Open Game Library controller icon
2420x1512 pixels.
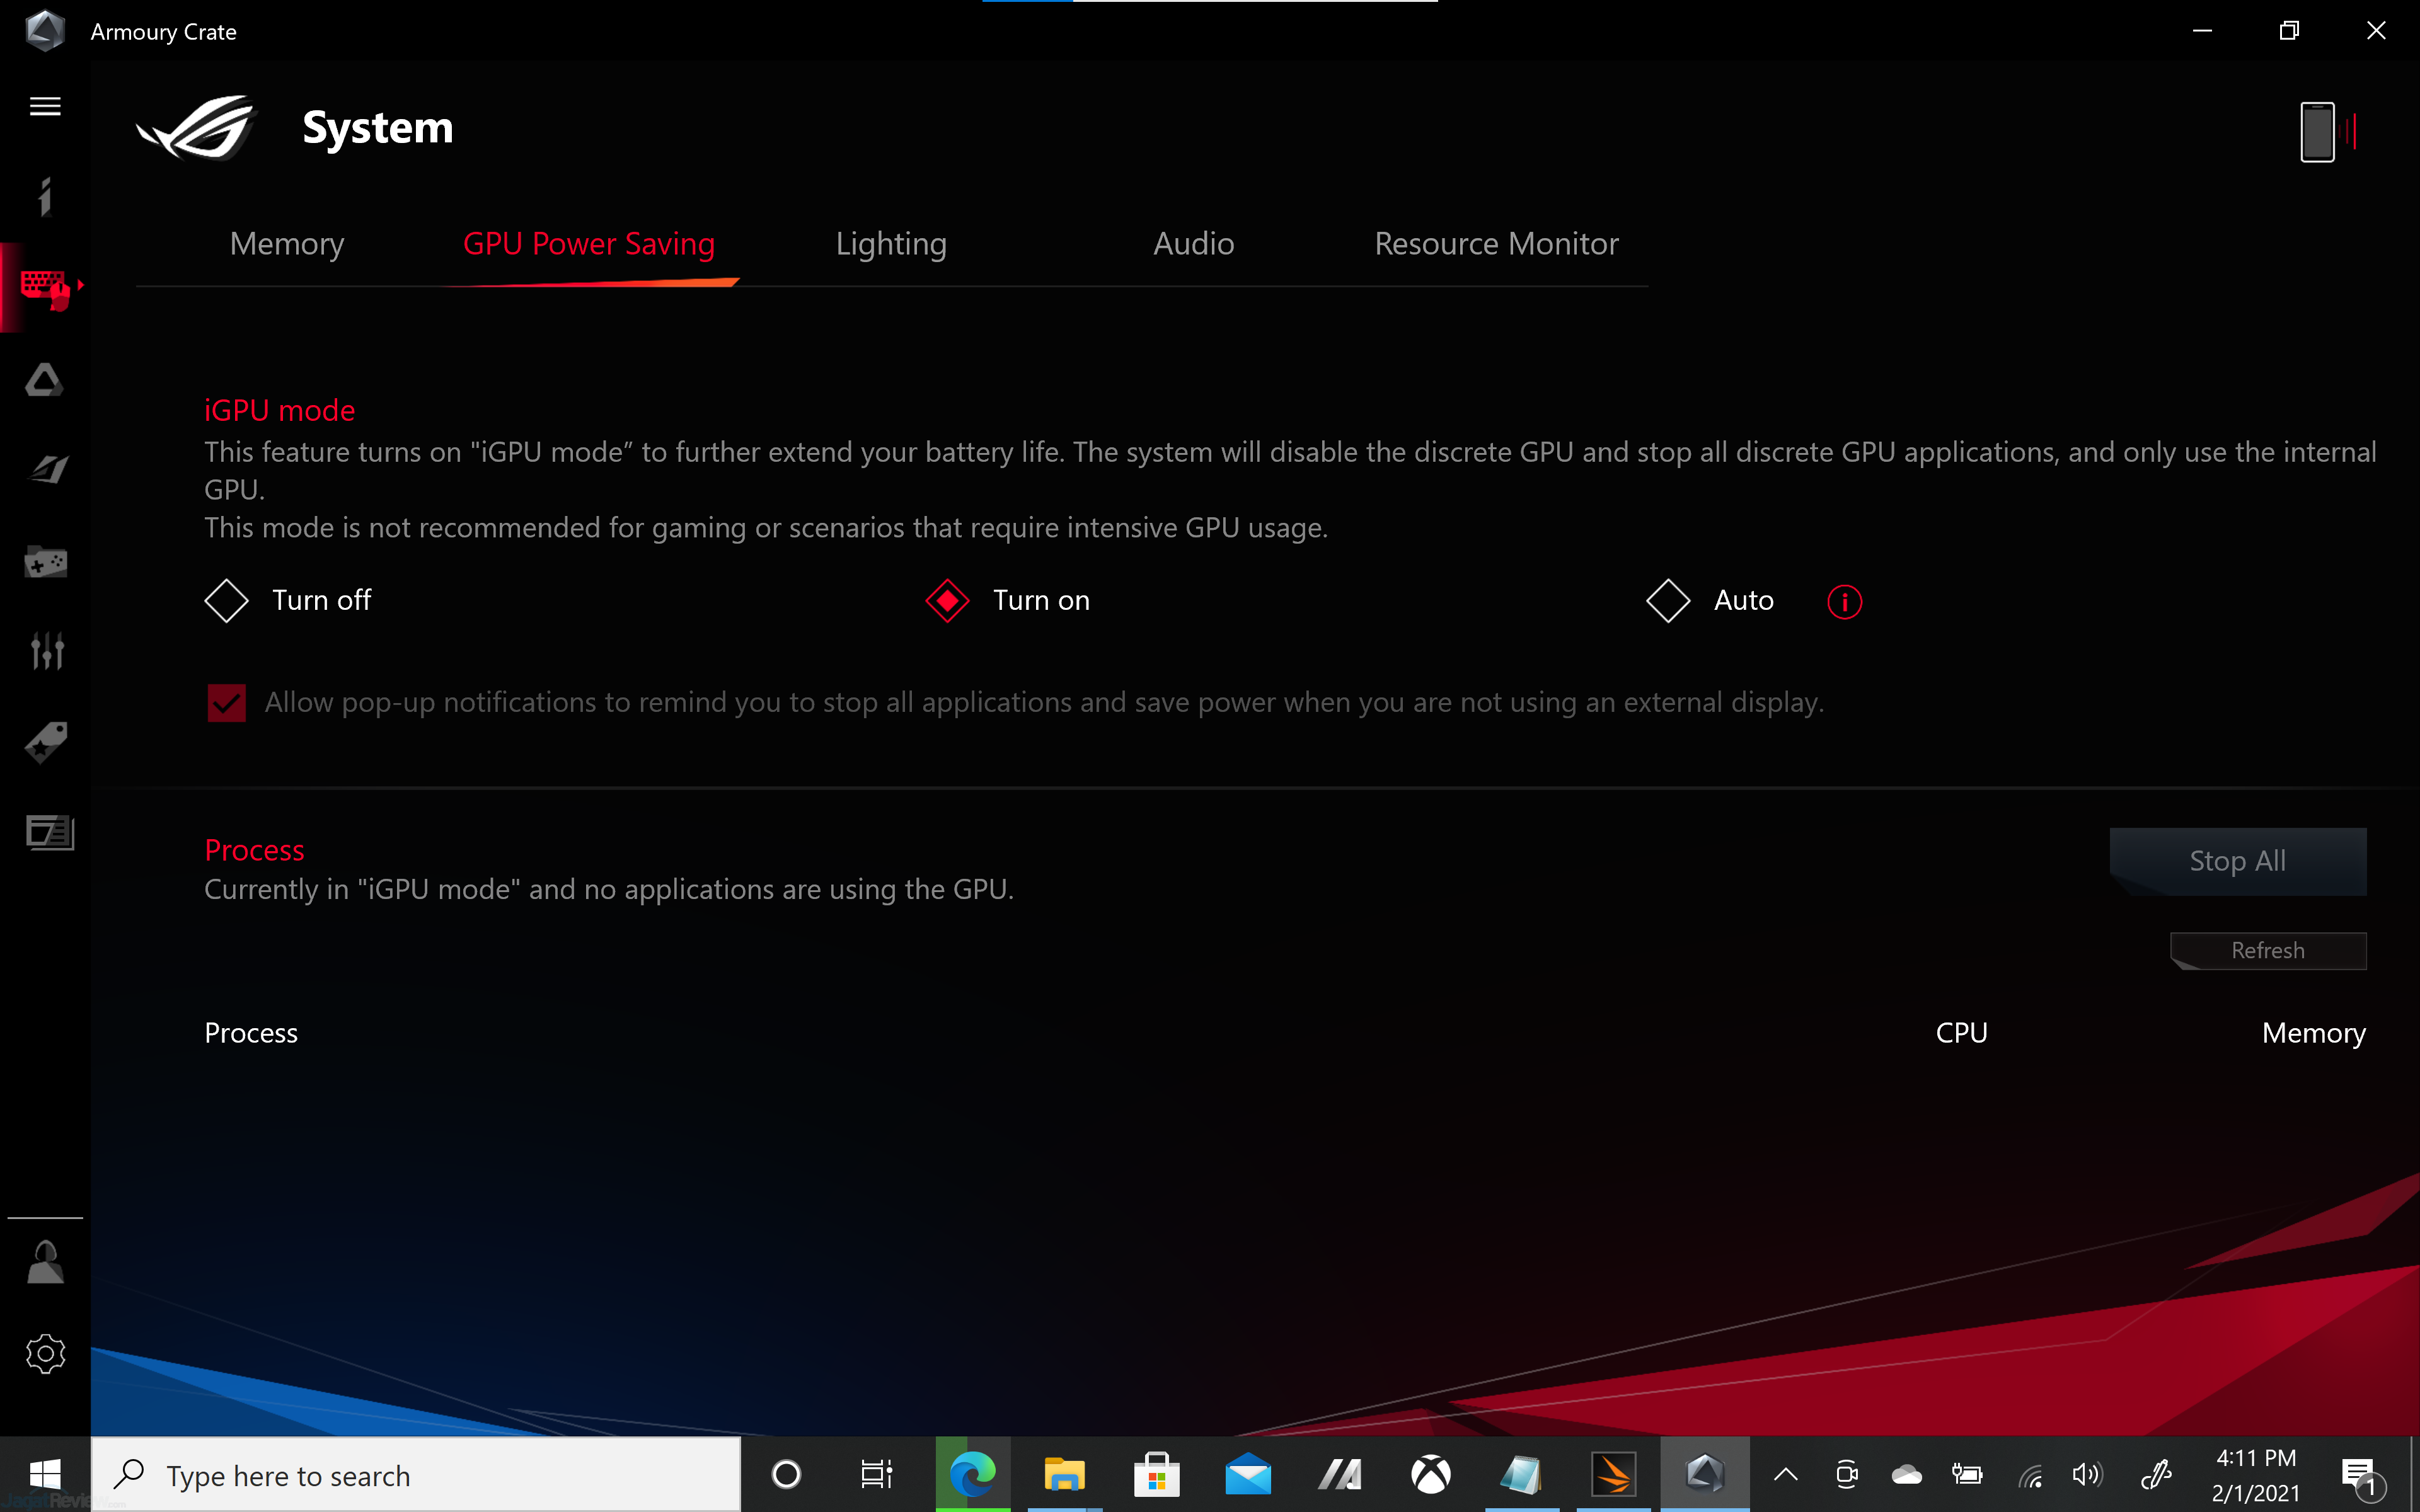pyautogui.click(x=46, y=562)
